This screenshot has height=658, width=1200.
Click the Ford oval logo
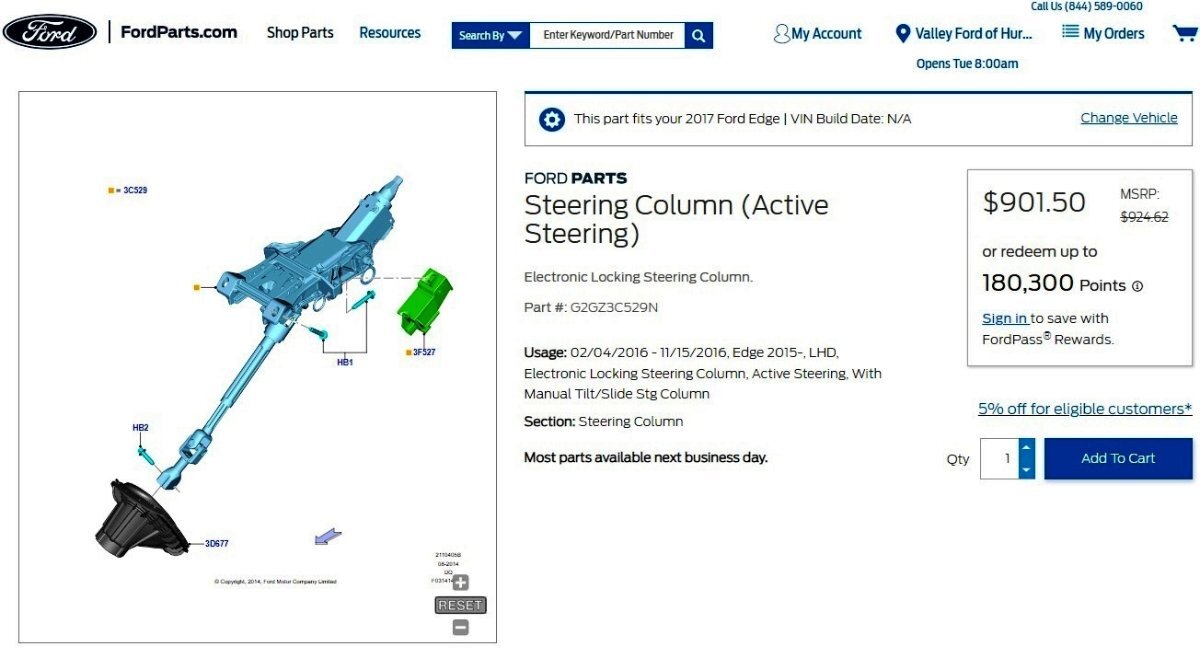point(49,32)
